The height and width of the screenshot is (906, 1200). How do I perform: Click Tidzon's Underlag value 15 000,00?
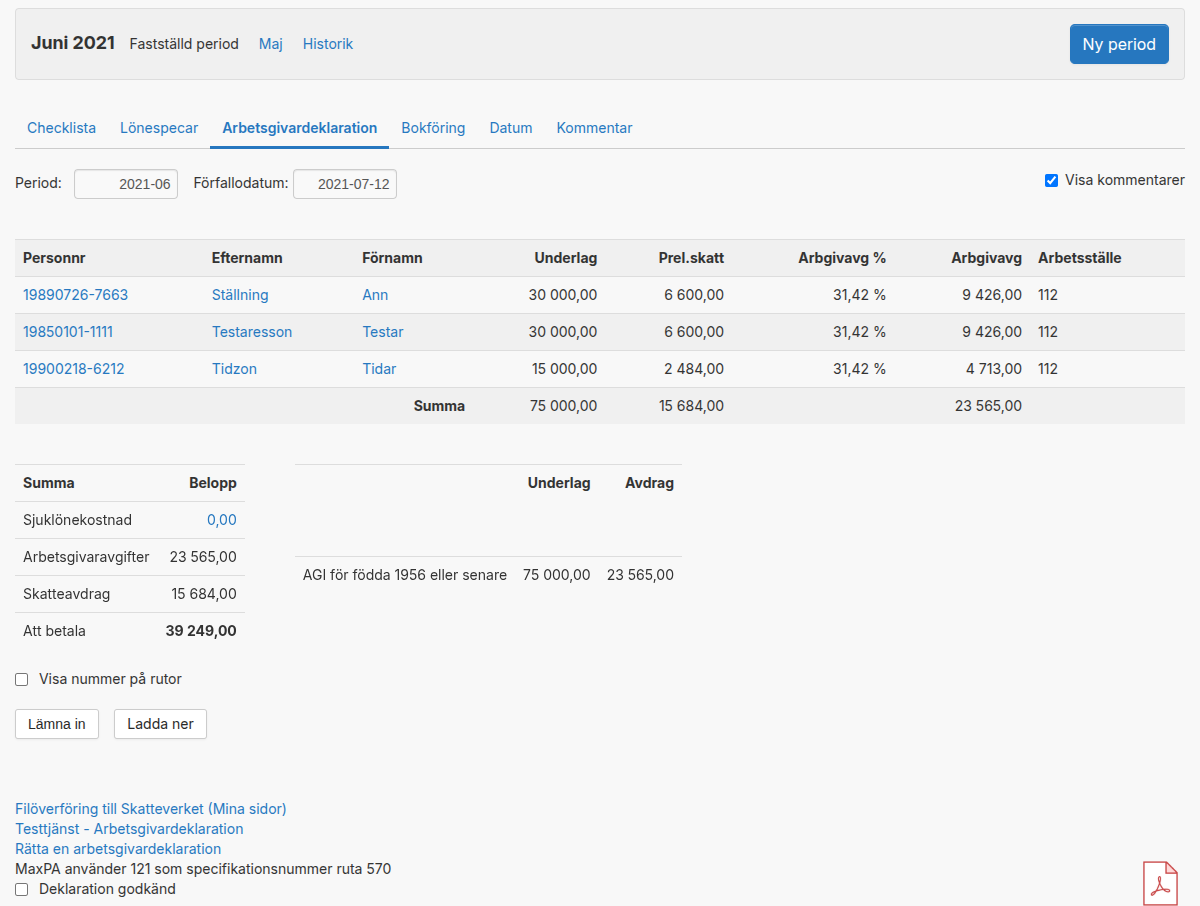(565, 369)
